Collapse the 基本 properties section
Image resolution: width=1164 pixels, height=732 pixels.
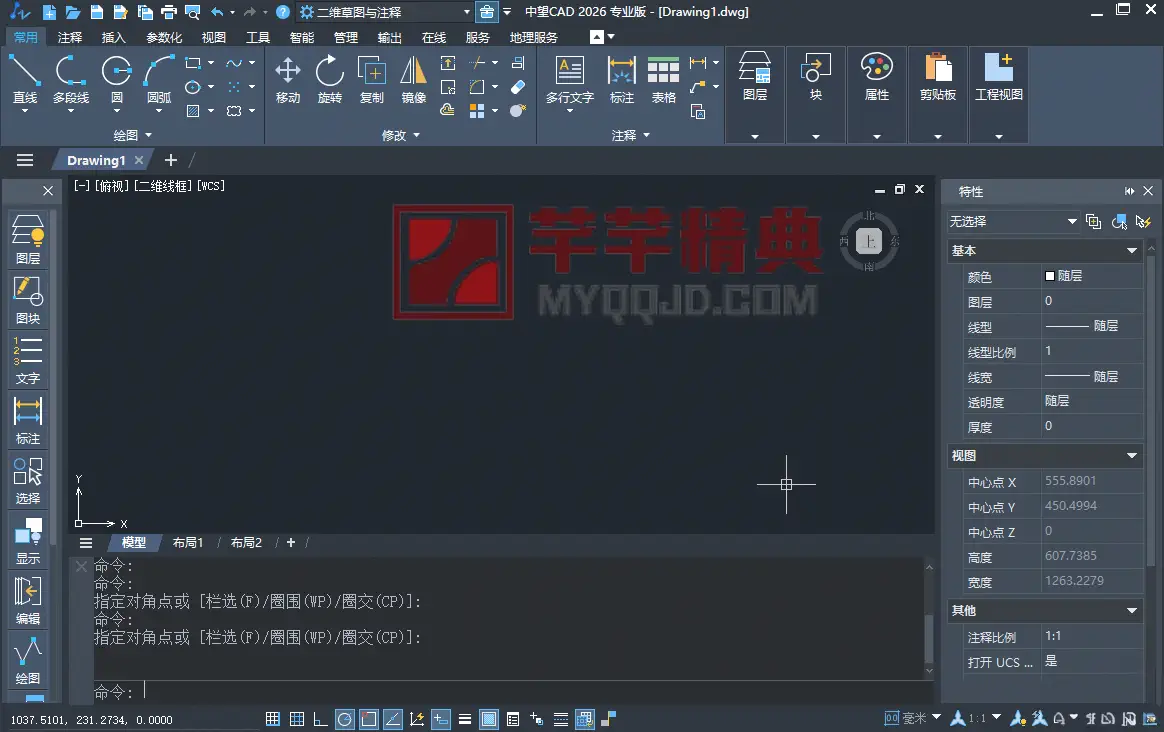[x=1132, y=251]
